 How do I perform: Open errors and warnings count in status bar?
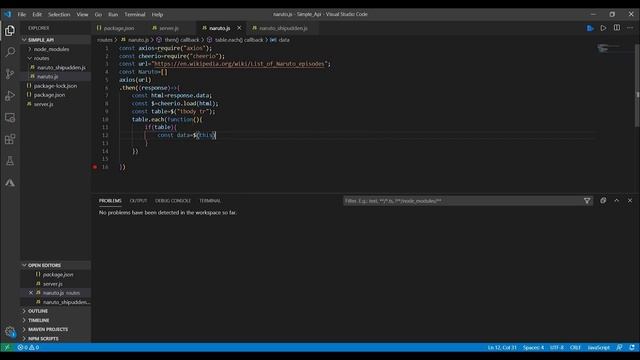pyautogui.click(x=28, y=347)
